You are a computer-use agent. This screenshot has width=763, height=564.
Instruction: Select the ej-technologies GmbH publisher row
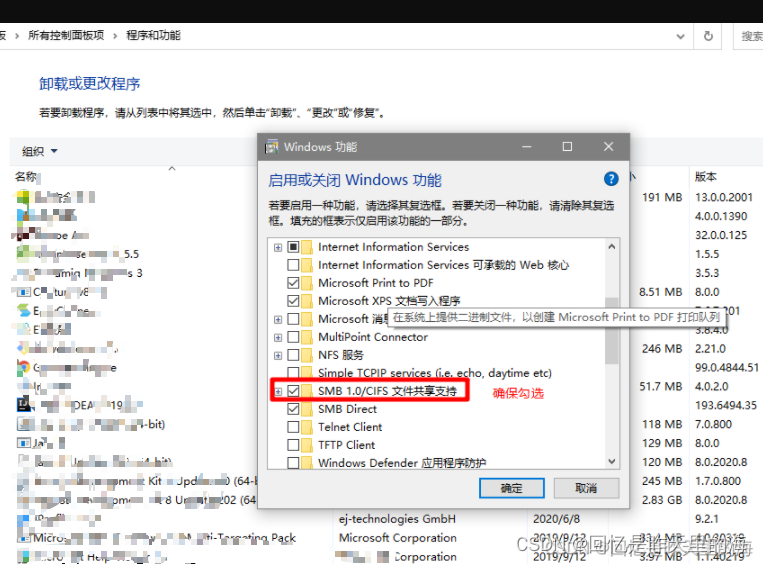pyautogui.click(x=397, y=519)
